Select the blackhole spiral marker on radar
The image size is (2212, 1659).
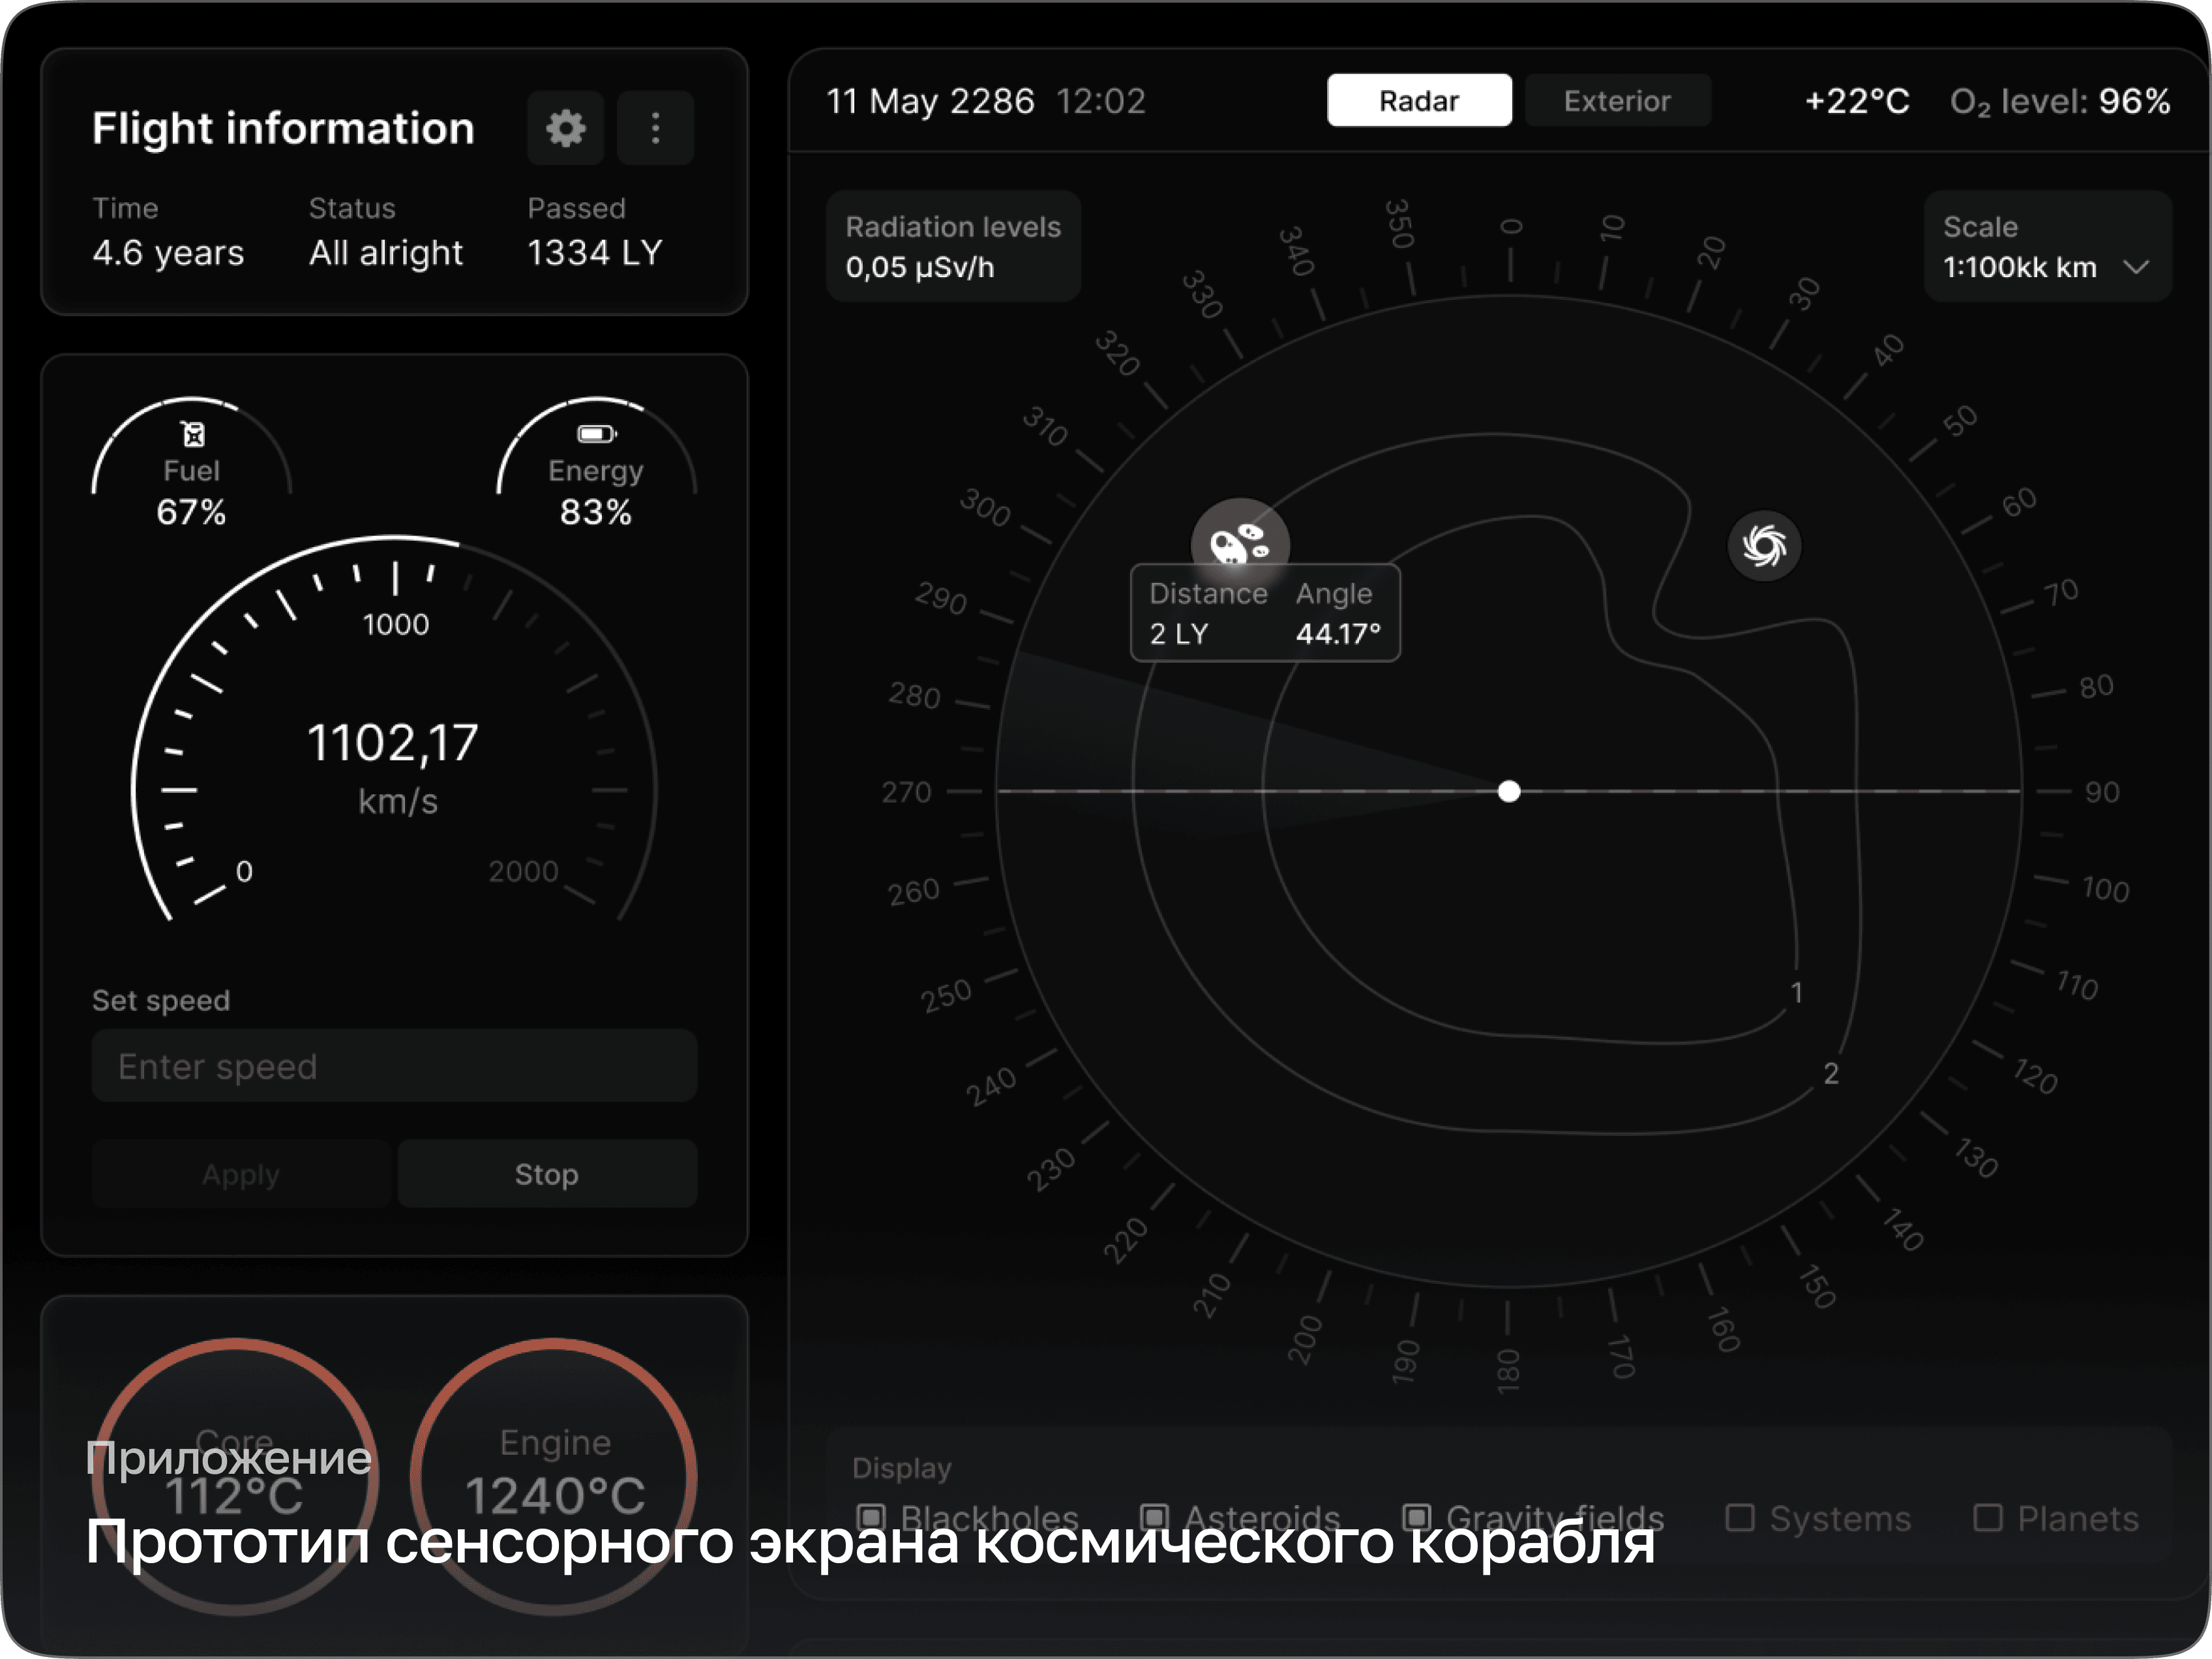[x=1764, y=546]
